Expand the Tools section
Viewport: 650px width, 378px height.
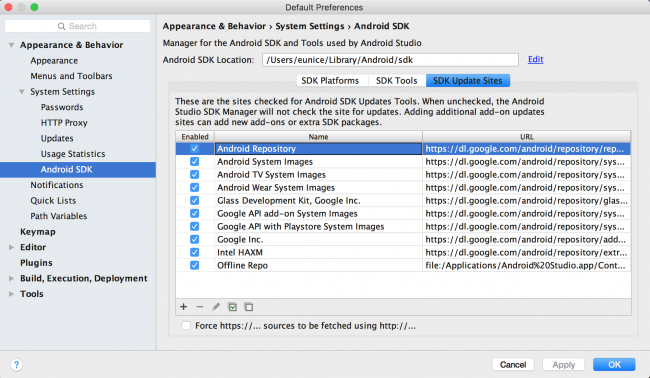(x=12, y=294)
